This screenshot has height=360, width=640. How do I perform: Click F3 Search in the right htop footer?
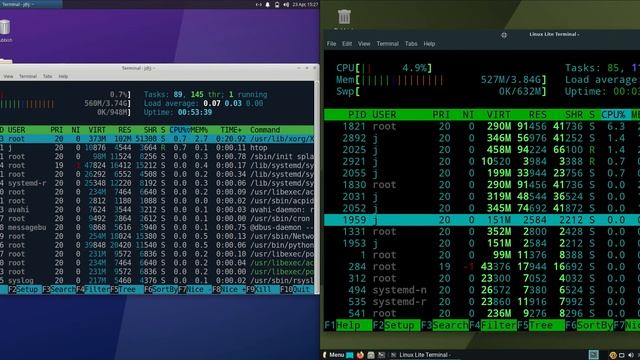[x=444, y=325]
